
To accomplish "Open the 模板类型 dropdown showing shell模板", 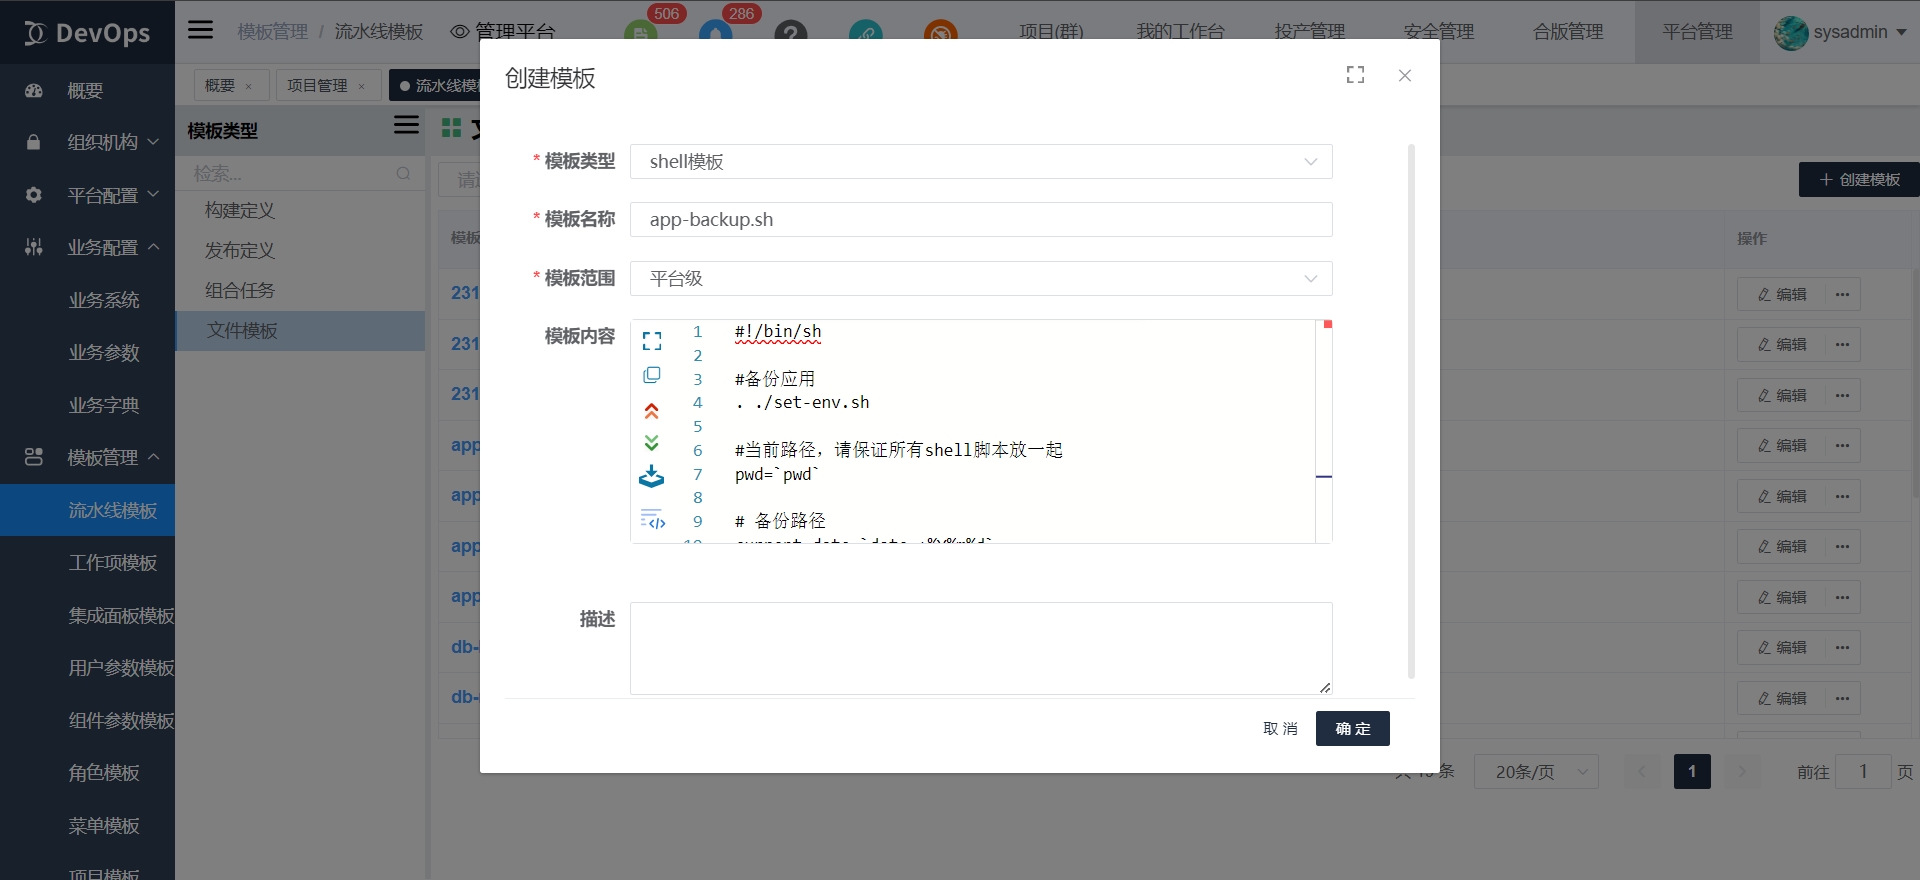I will (x=980, y=162).
